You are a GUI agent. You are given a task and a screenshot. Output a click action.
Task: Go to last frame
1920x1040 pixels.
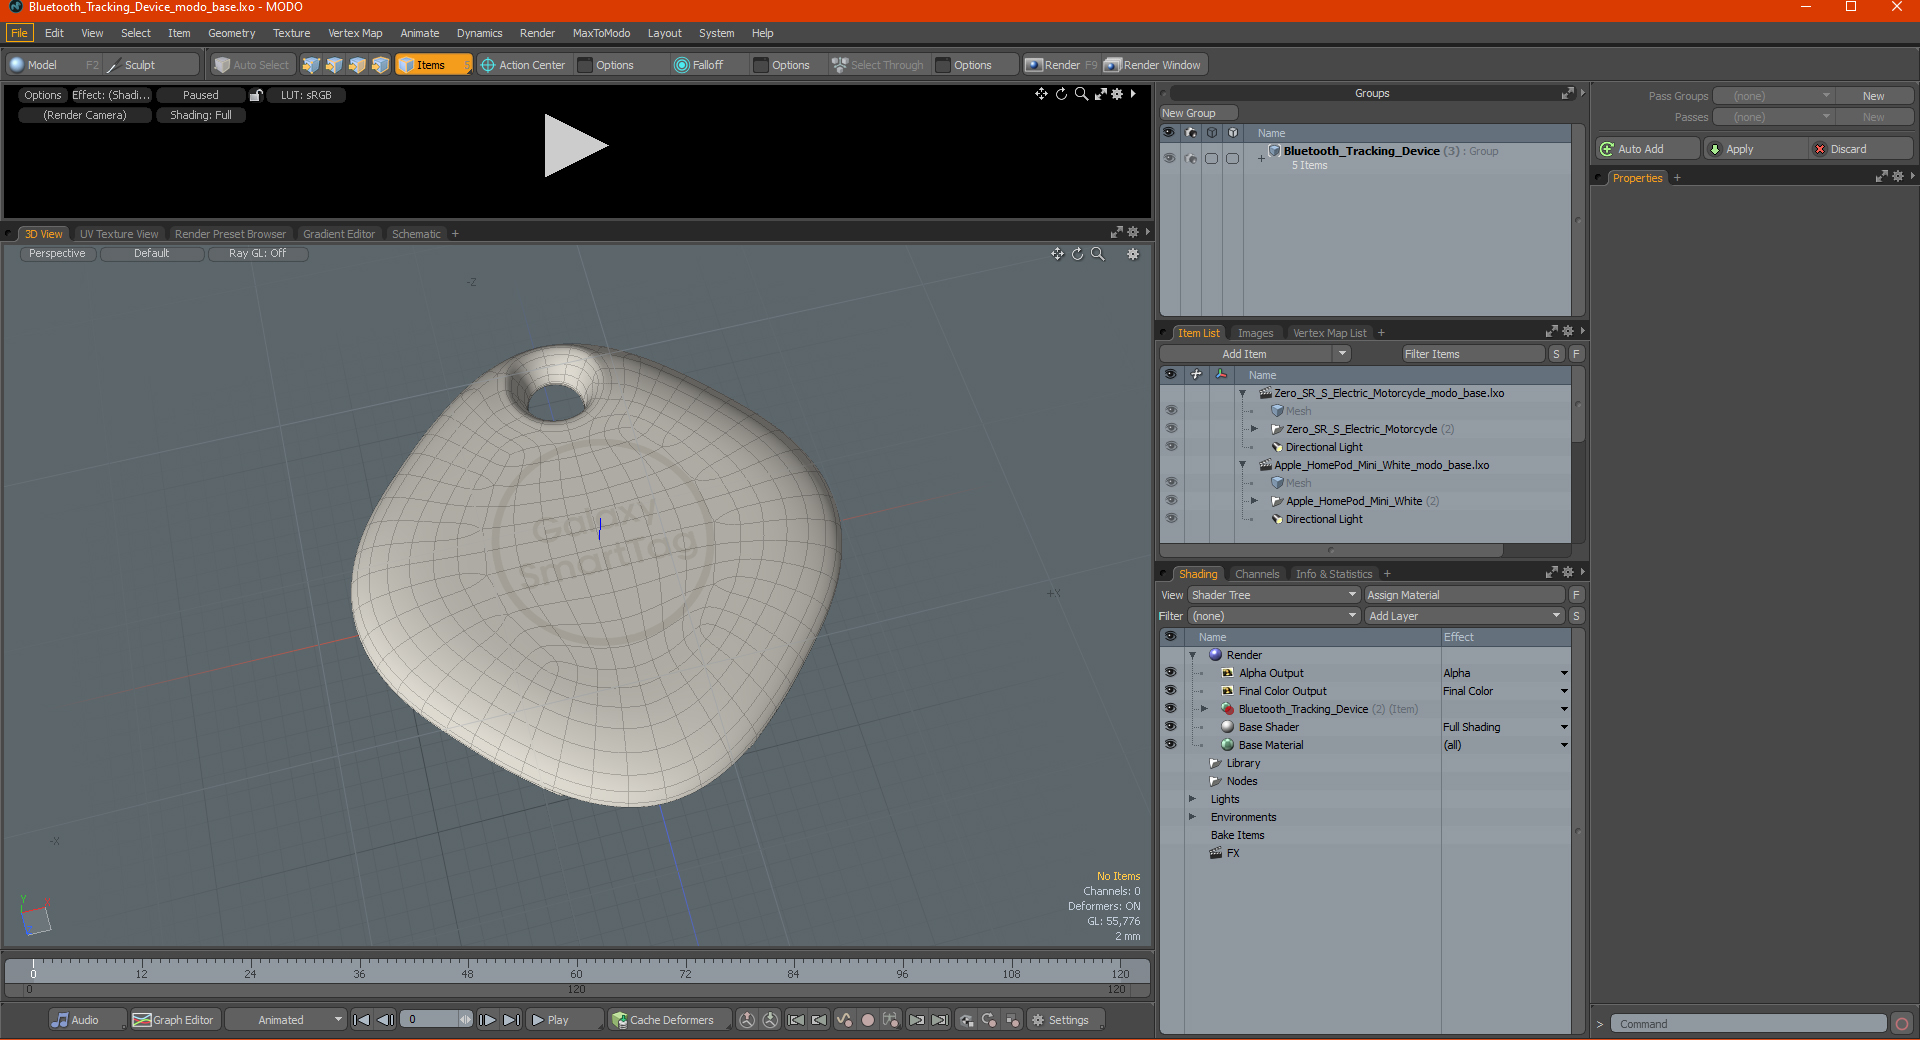pos(511,1020)
